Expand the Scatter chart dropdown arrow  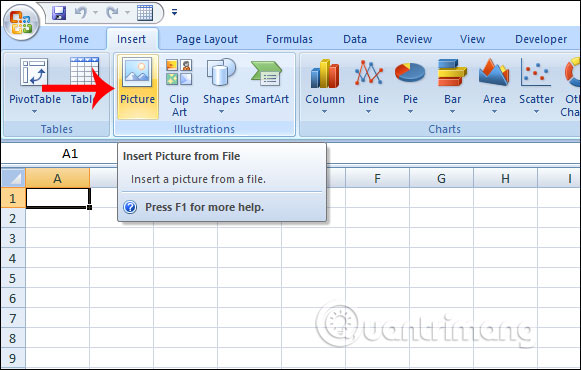[x=536, y=111]
